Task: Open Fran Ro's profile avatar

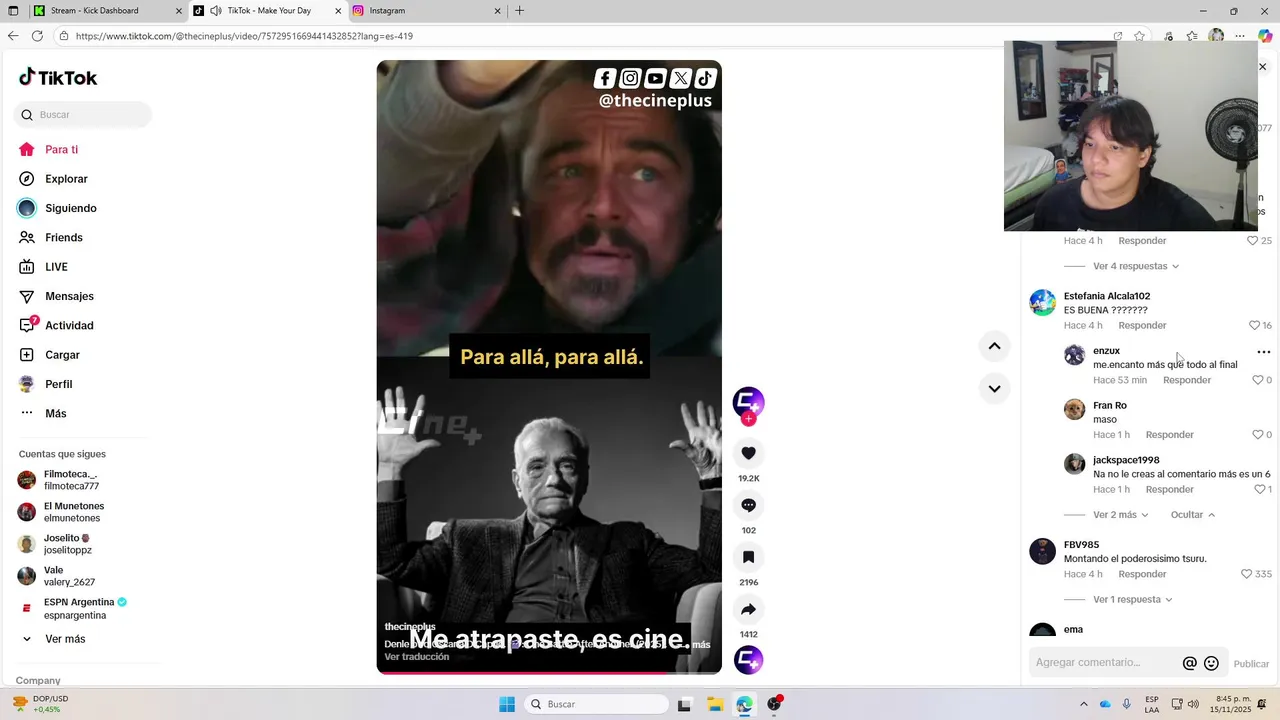Action: (1074, 410)
